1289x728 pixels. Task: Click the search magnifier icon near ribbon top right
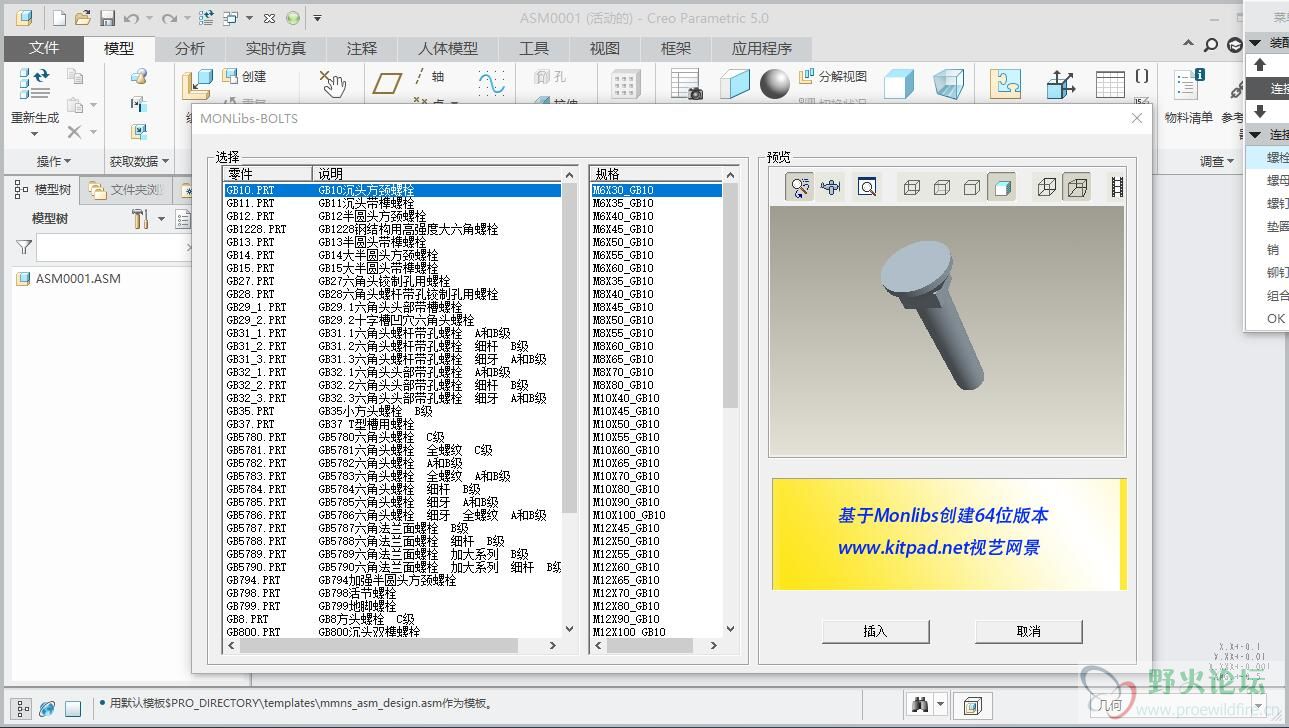tap(1211, 45)
